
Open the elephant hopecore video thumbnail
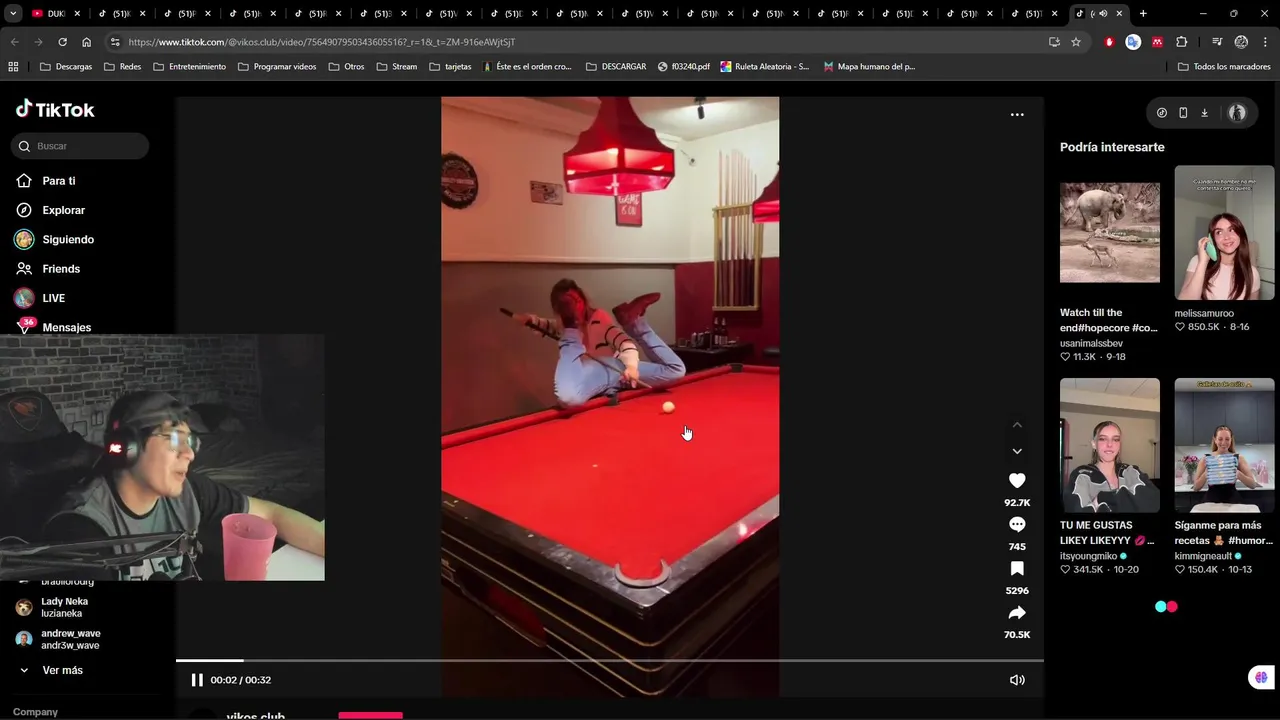coord(1110,232)
